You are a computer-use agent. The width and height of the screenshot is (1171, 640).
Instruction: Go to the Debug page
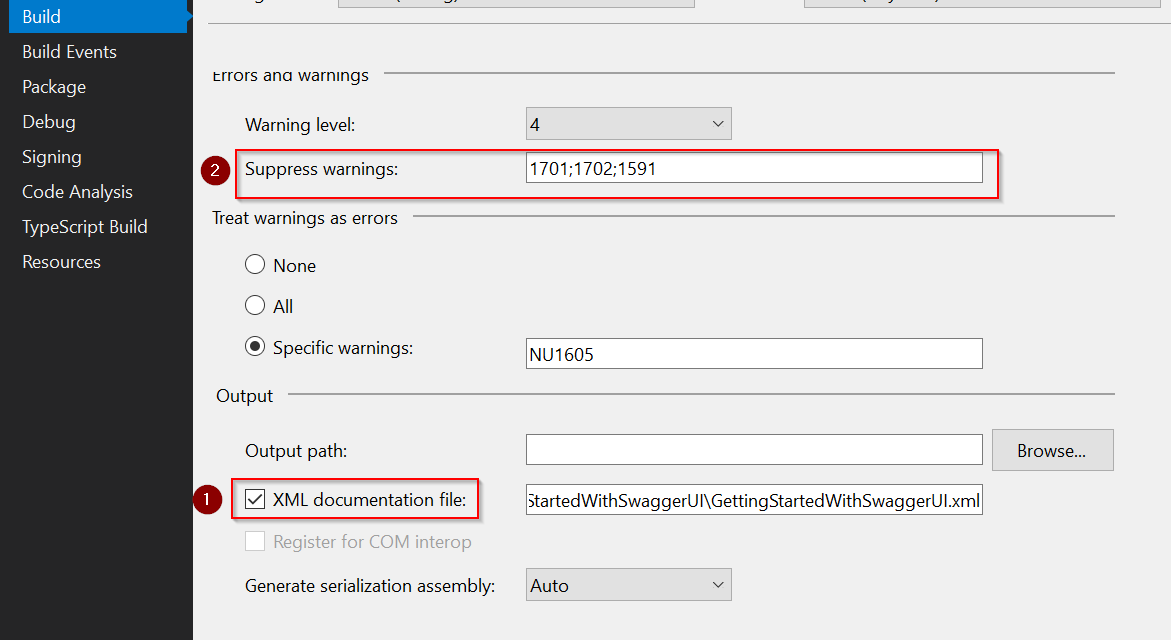[x=49, y=122]
